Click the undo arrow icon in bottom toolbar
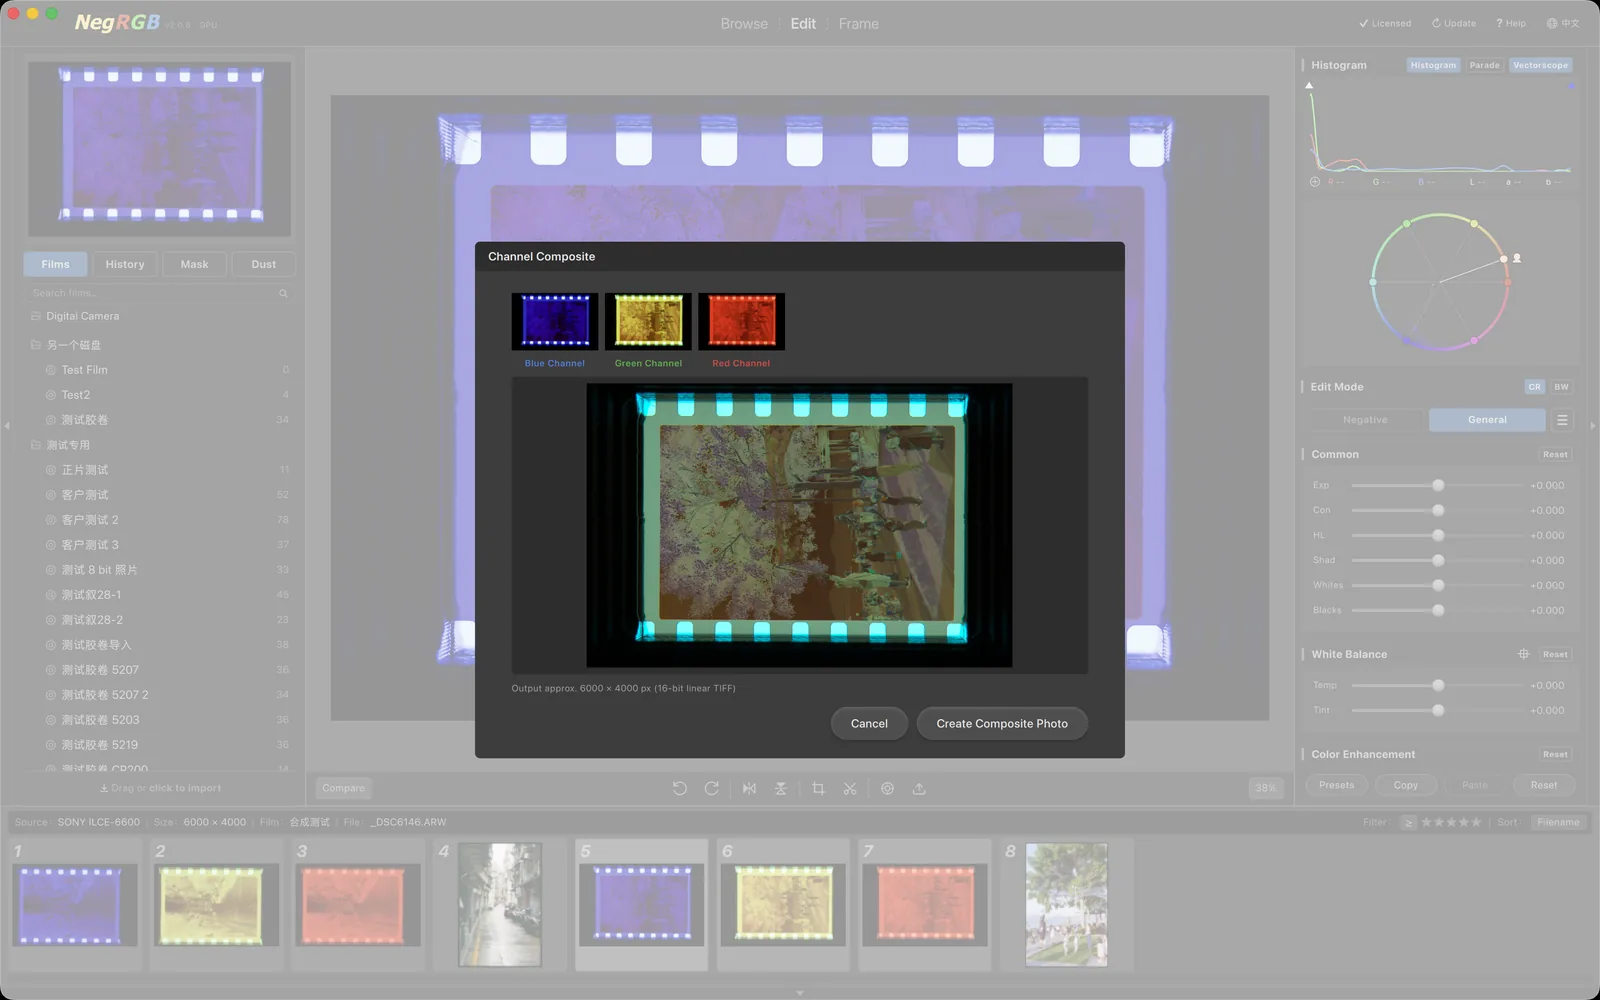The image size is (1600, 1000). [x=680, y=788]
